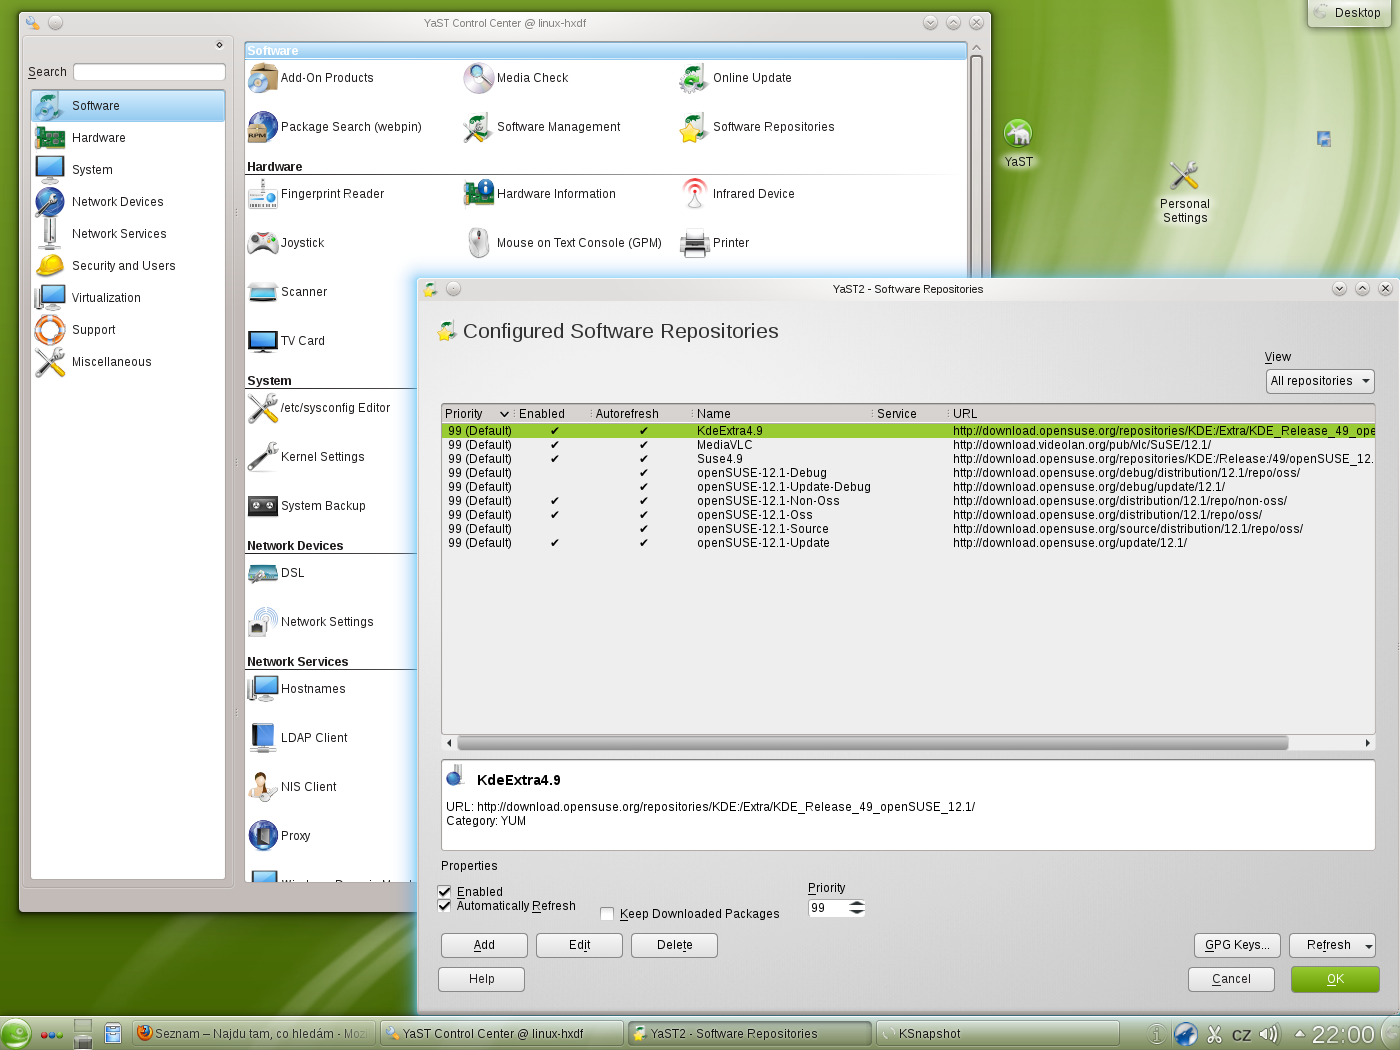This screenshot has height=1050, width=1400.
Task: Select Software category in sidebar
Action: [x=128, y=106]
